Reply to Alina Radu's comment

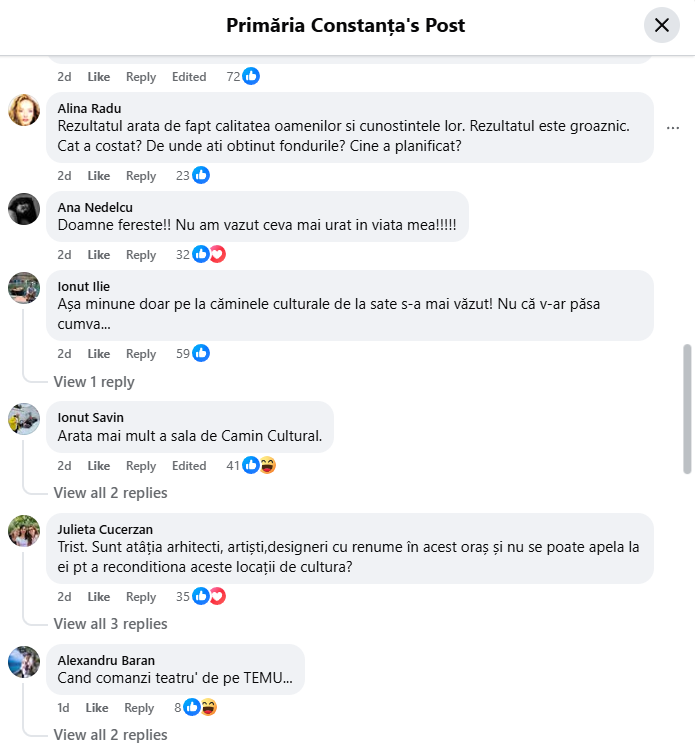pyautogui.click(x=141, y=176)
